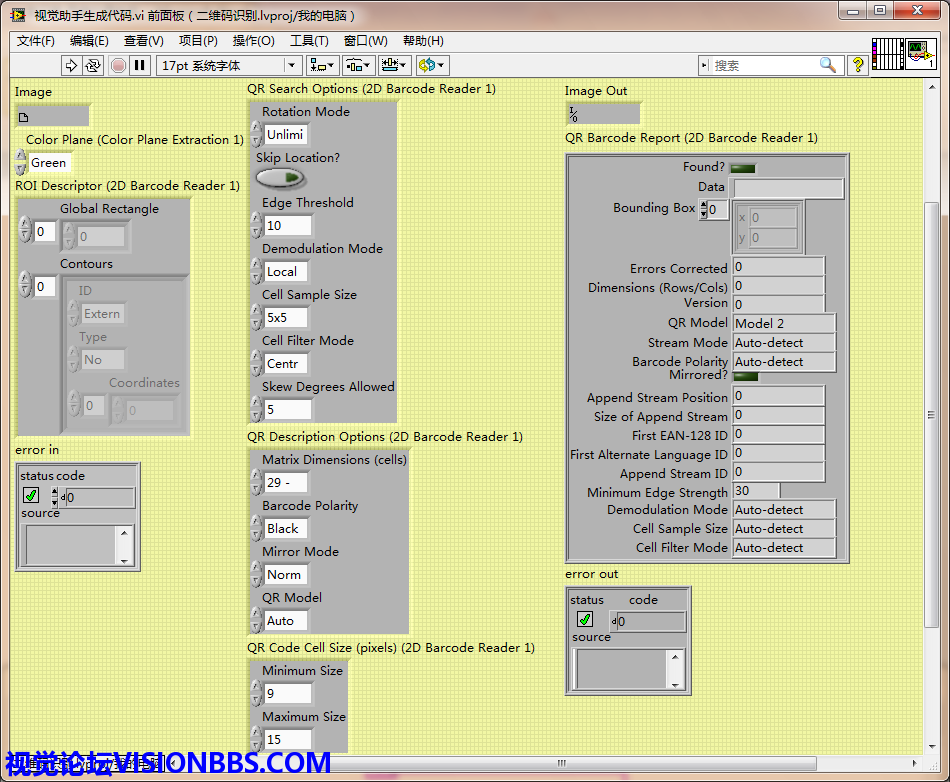This screenshot has height=782, width=950.
Task: Open the Align Objects tool
Action: click(322, 65)
